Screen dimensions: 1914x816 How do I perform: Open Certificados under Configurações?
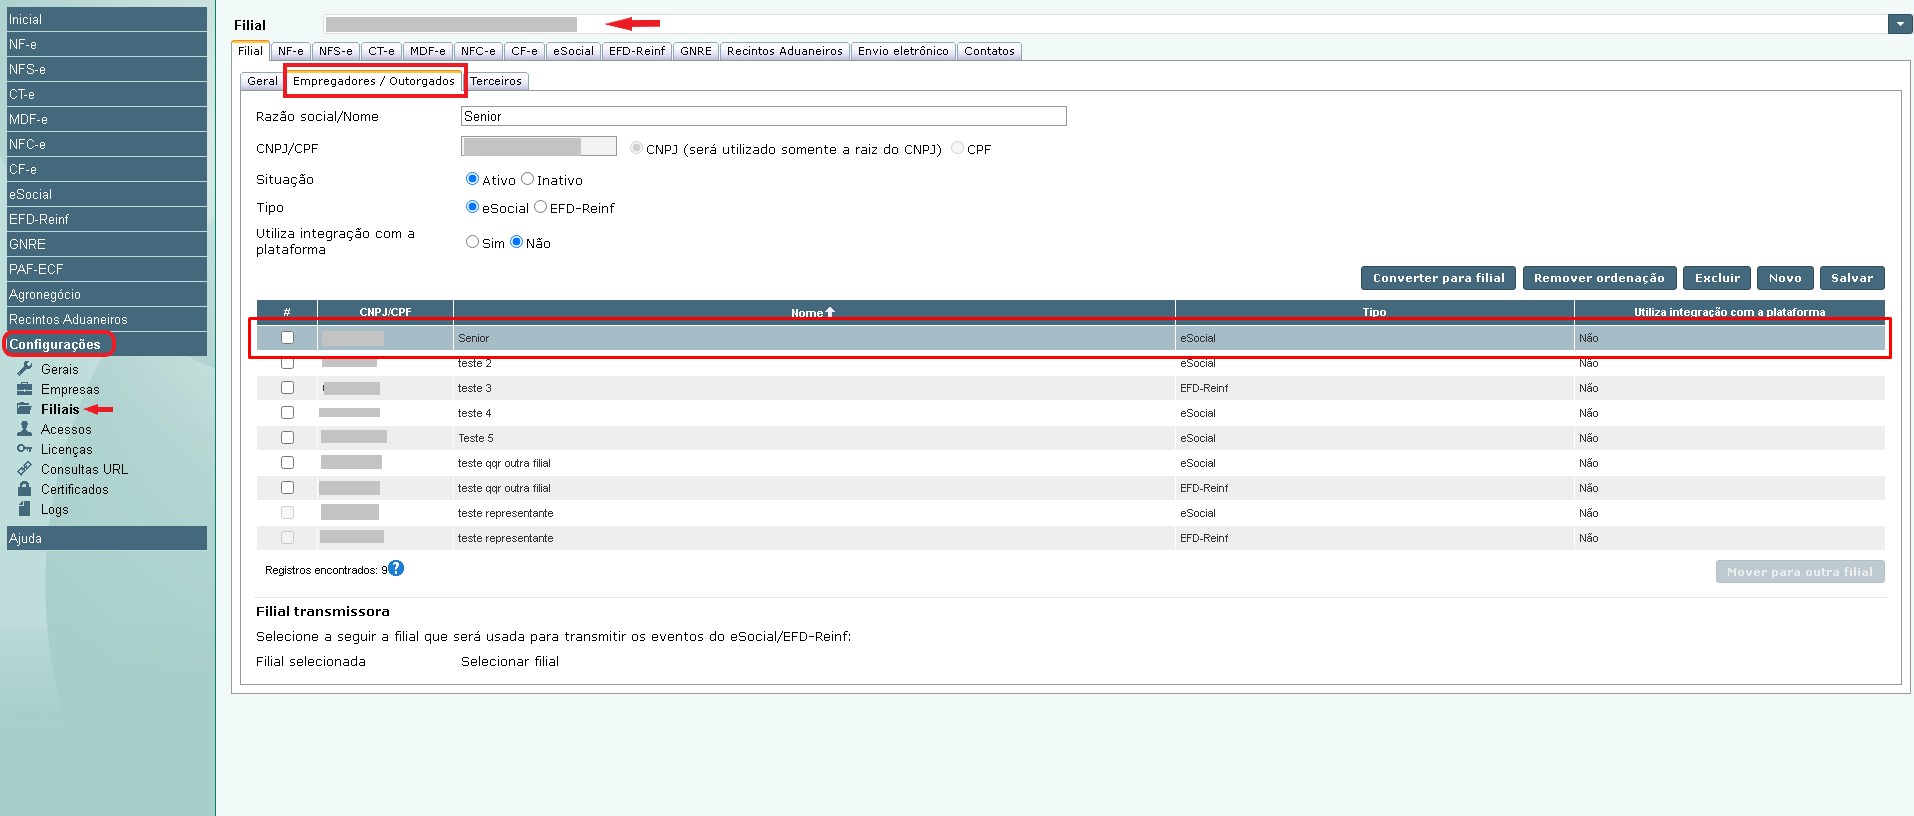click(x=75, y=489)
